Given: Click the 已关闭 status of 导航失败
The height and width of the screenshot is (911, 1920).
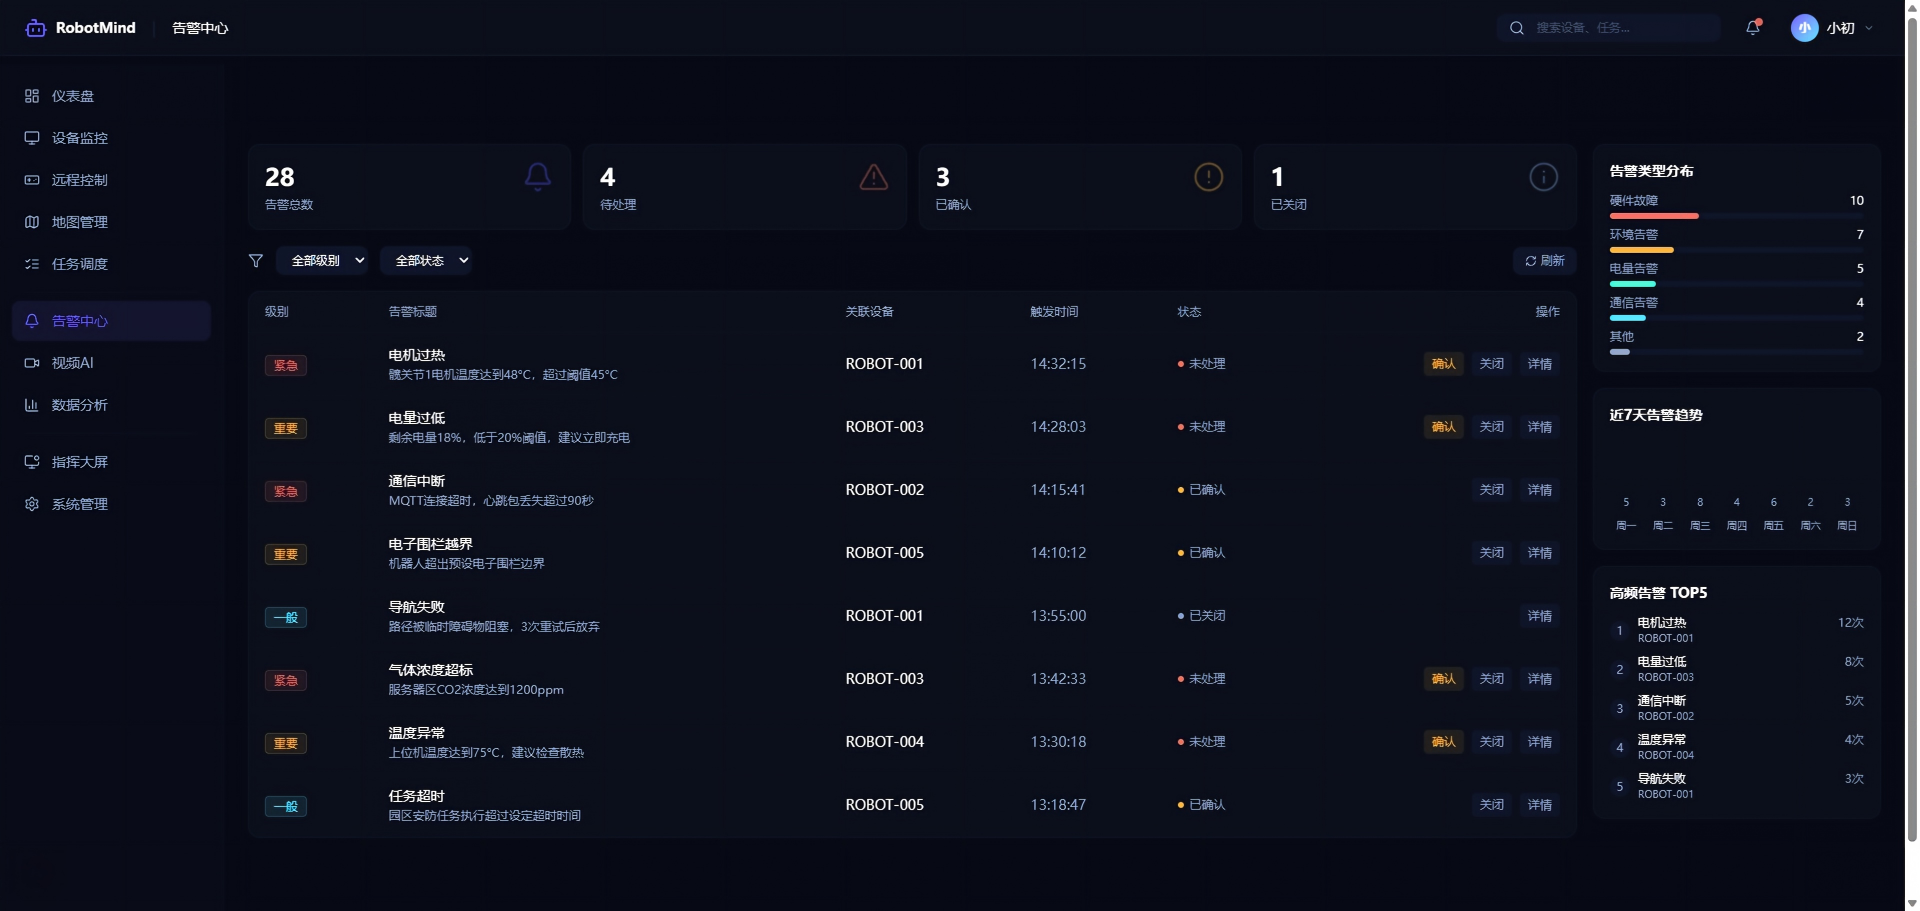Looking at the screenshot, I should click(1201, 616).
